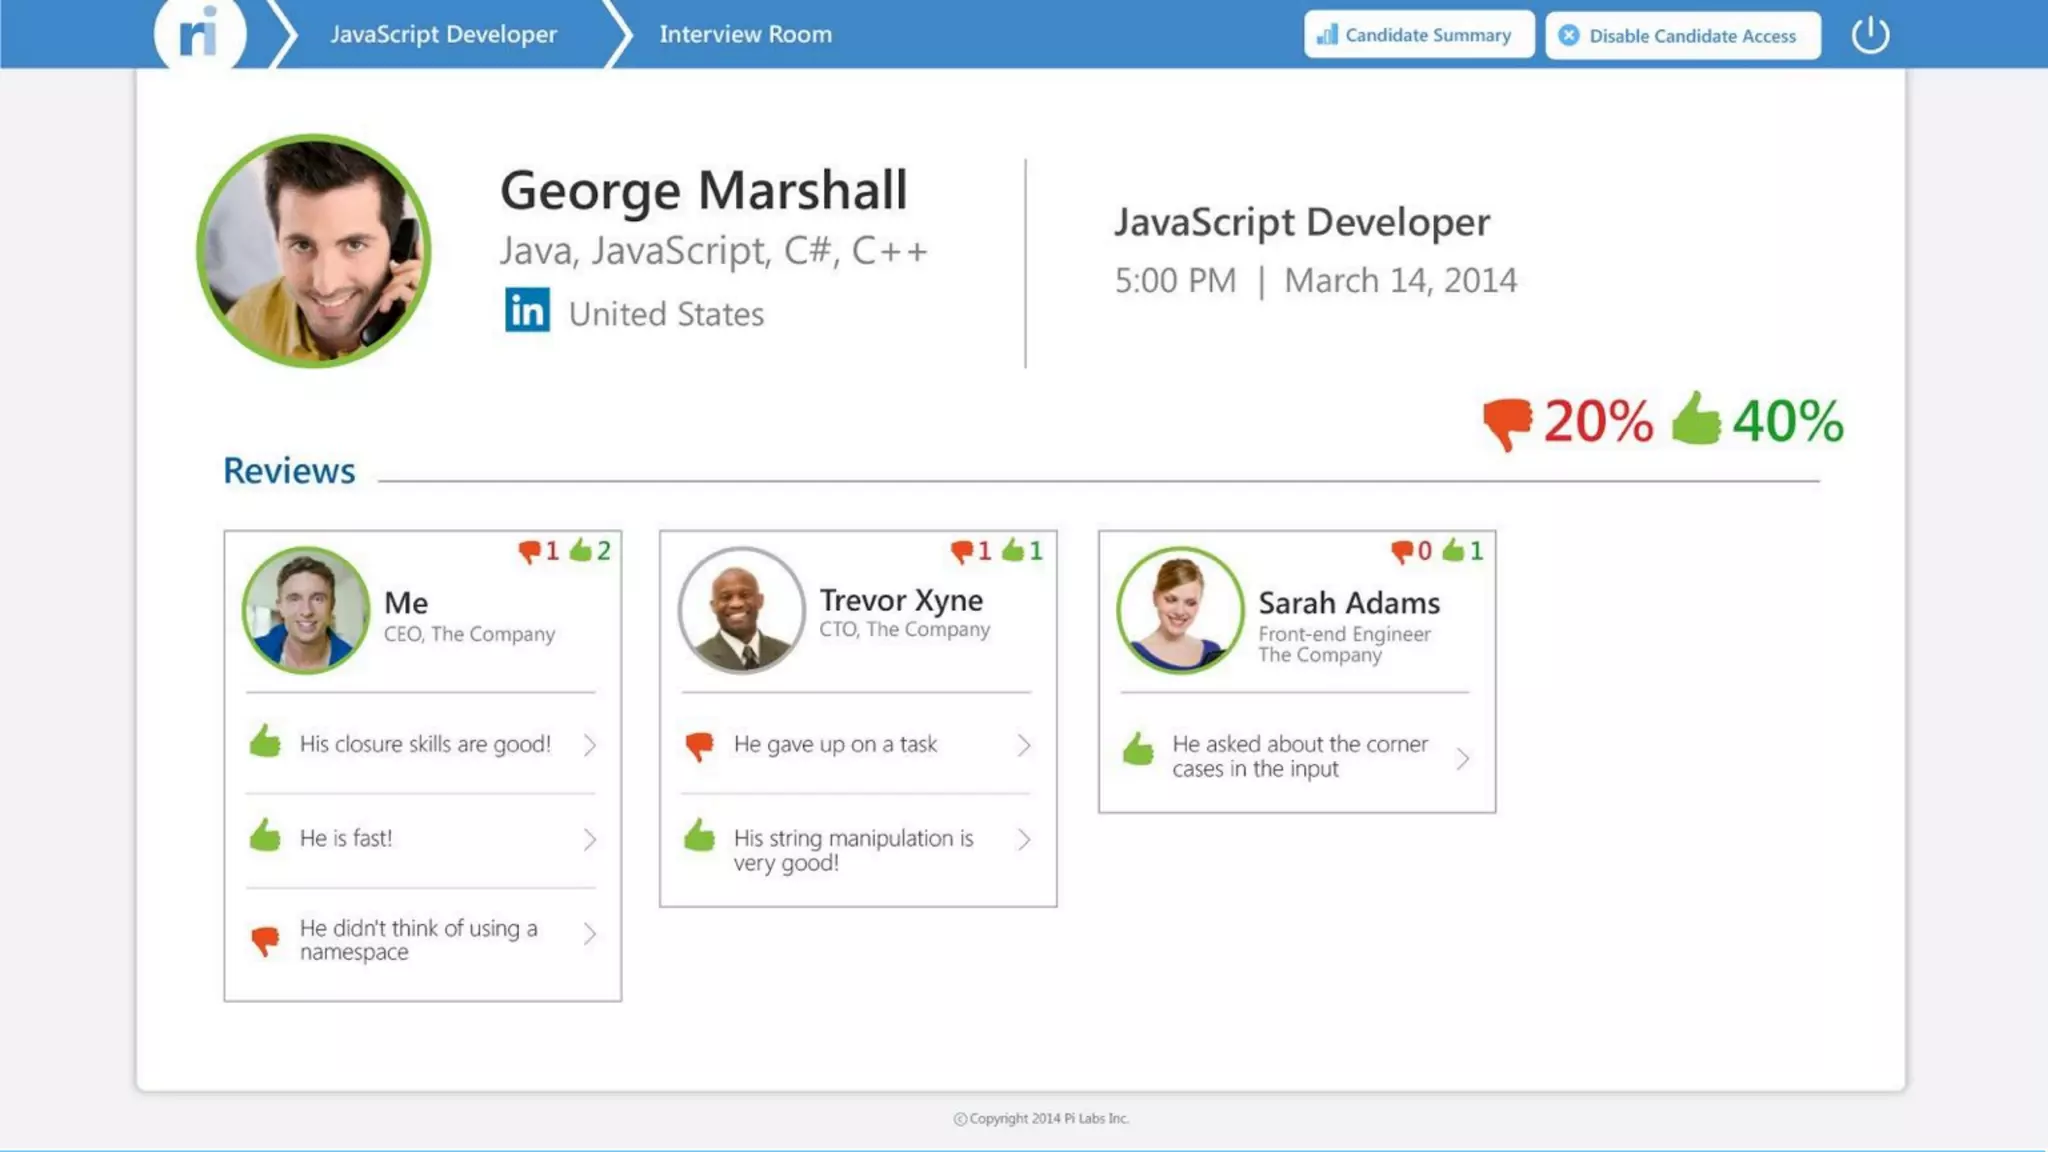Click Disable Candidate Access button
This screenshot has width=2048, height=1152.
1683,36
